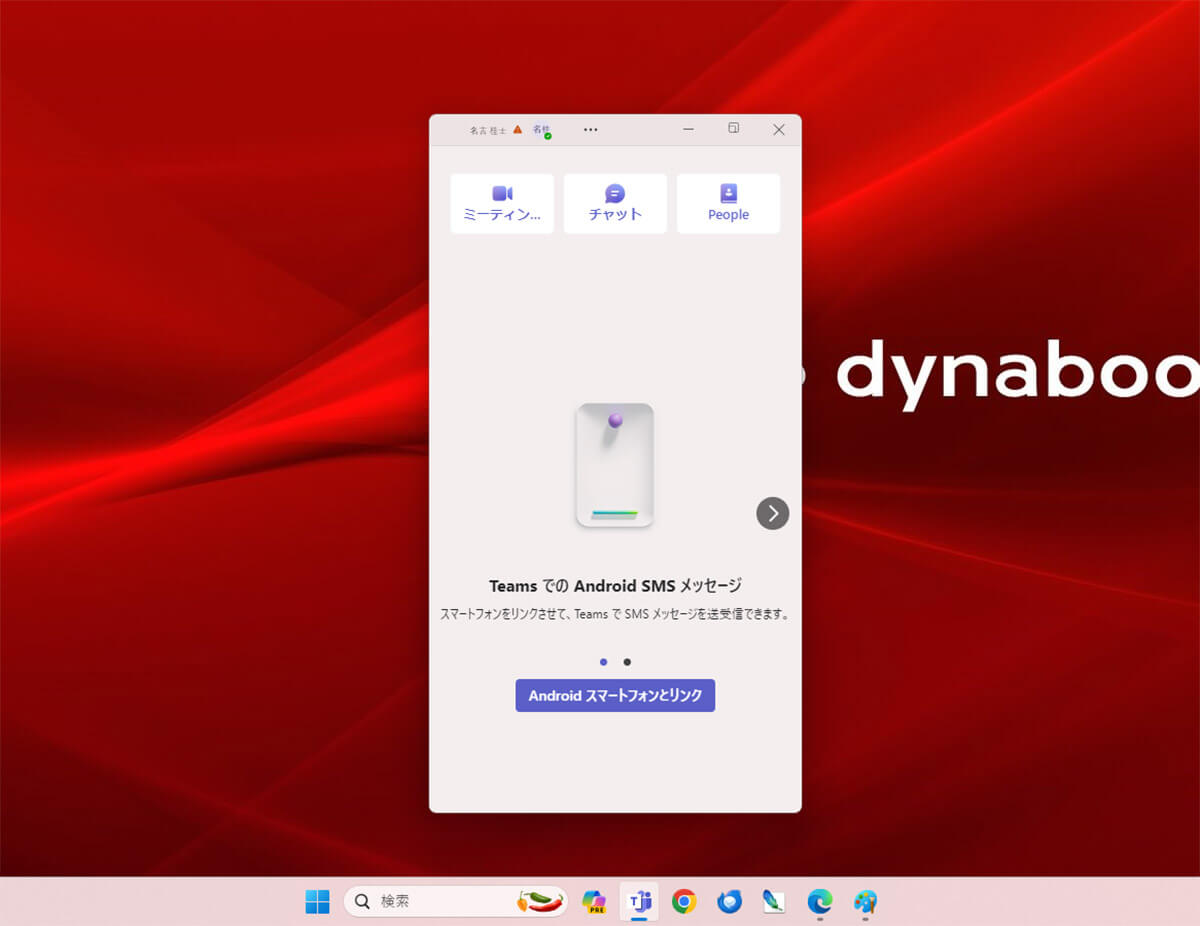Open the feather quill app in taskbar
Screen dimensions: 1200x926
click(774, 902)
